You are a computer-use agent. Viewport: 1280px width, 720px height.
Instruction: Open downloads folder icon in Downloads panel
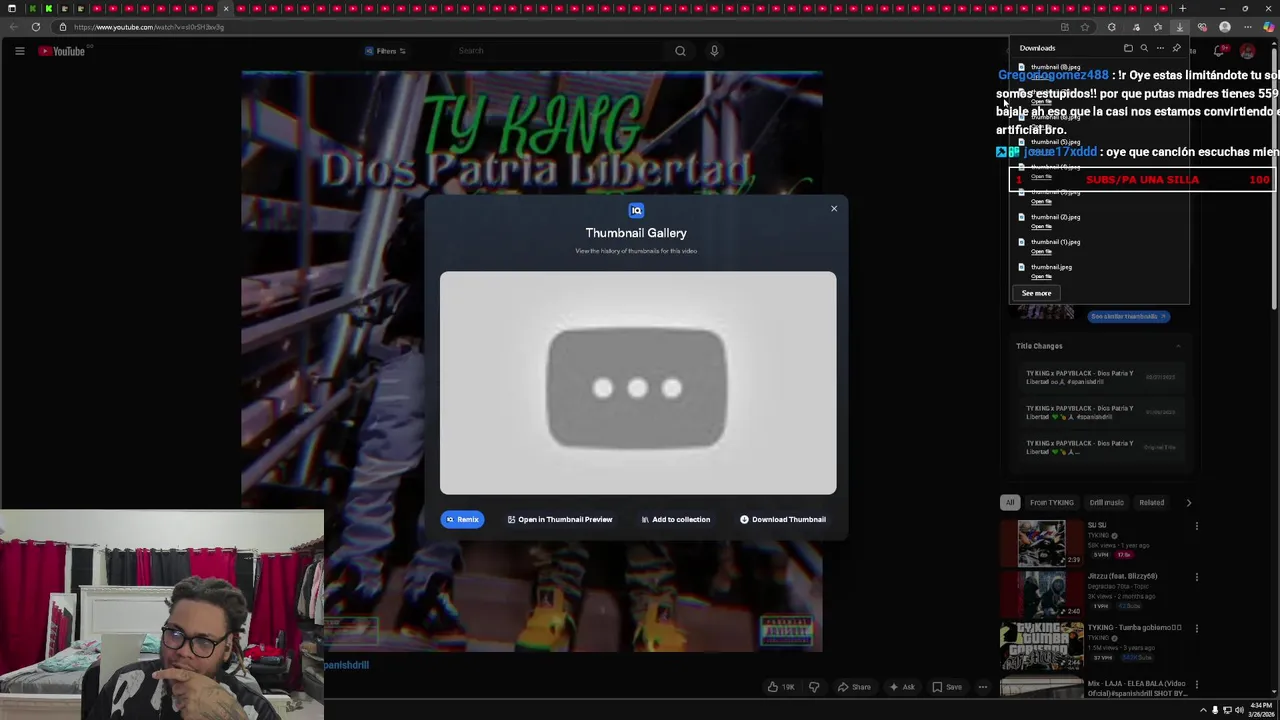coord(1128,48)
